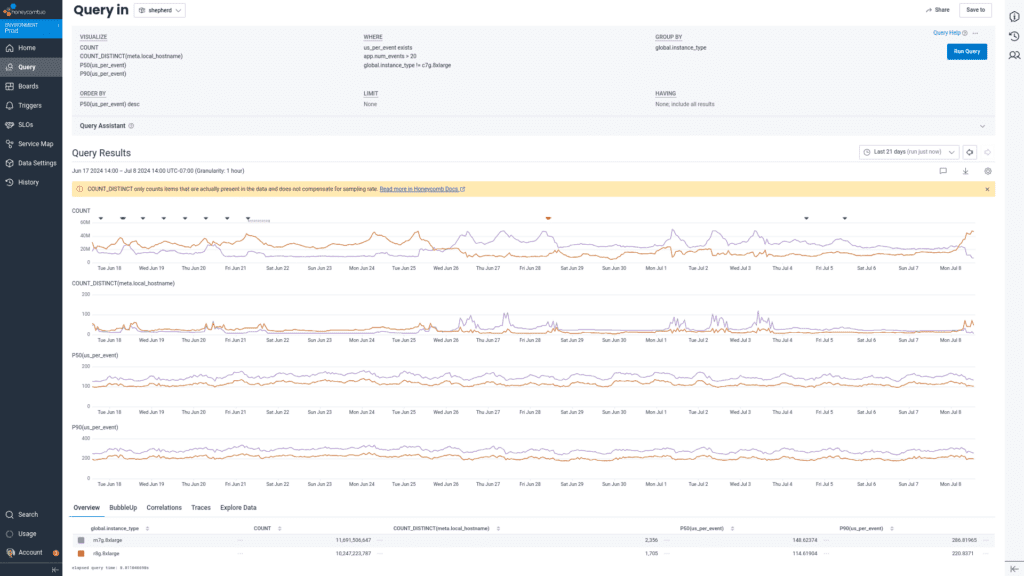
Task: Step back to the previous time range
Action: [969, 152]
